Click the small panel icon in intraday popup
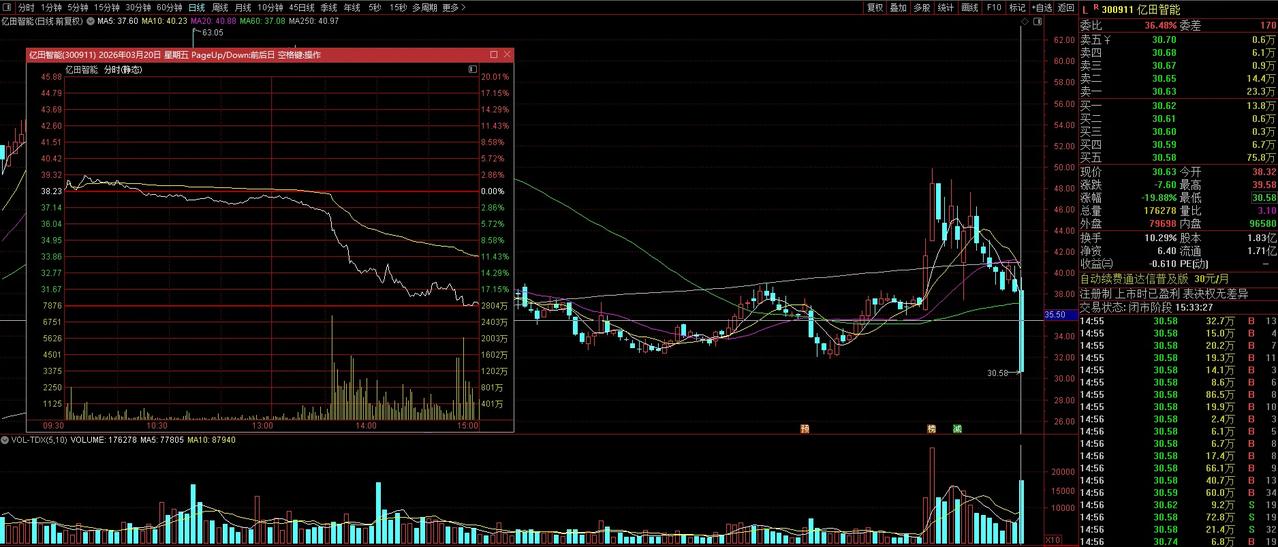This screenshot has height=547, width=1278. [473, 70]
